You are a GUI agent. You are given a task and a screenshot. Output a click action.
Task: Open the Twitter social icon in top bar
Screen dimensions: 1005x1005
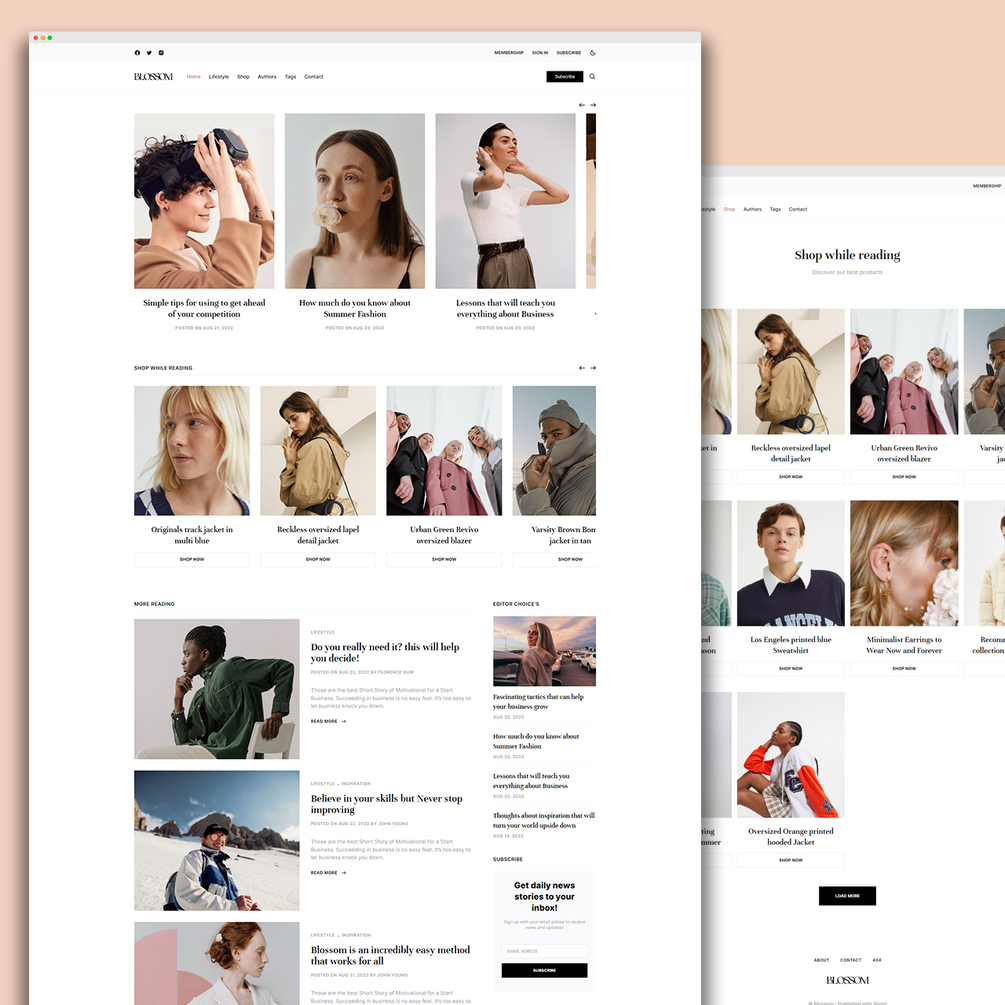coord(149,53)
